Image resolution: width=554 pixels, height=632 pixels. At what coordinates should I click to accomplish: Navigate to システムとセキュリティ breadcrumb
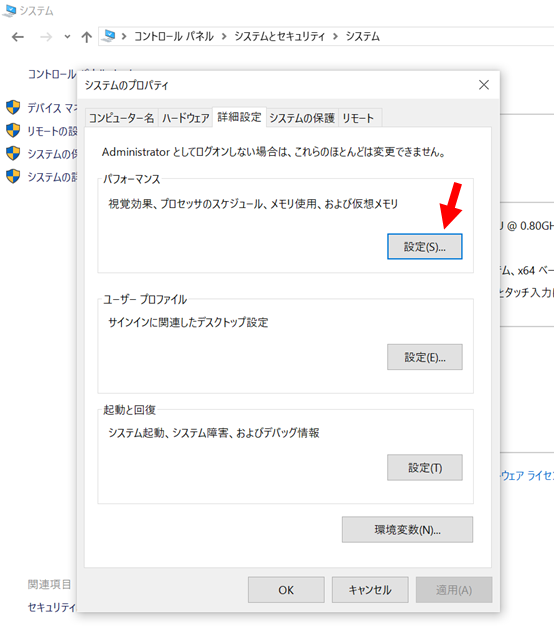(279, 36)
